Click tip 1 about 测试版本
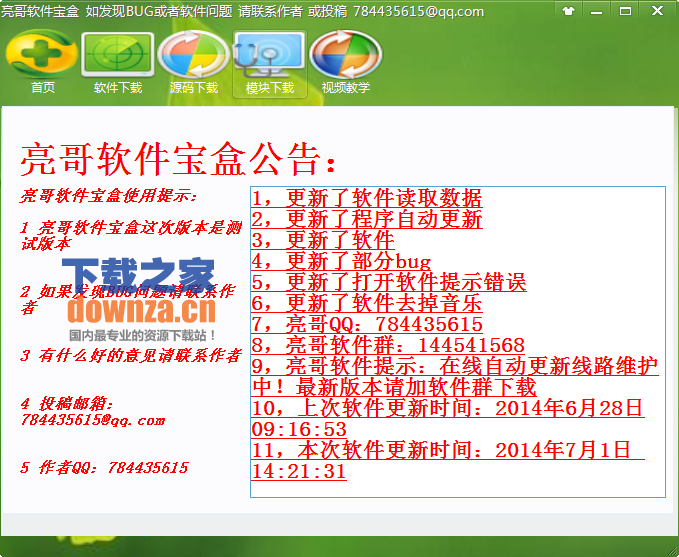 point(130,236)
